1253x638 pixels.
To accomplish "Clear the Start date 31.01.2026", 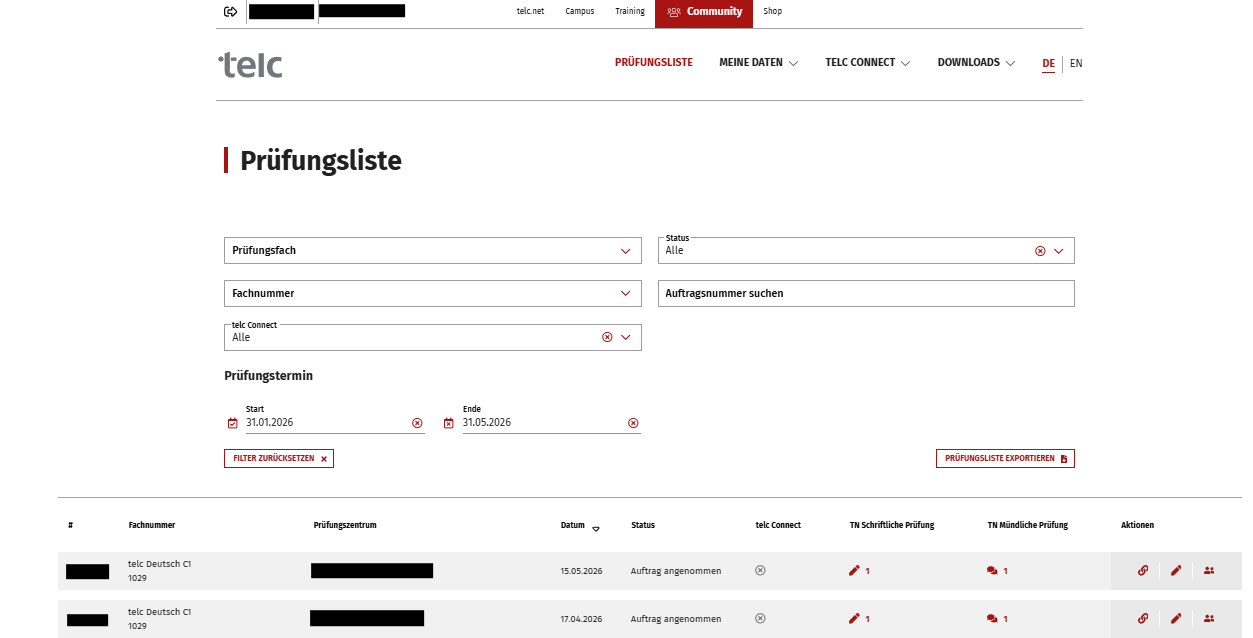I will 417,423.
